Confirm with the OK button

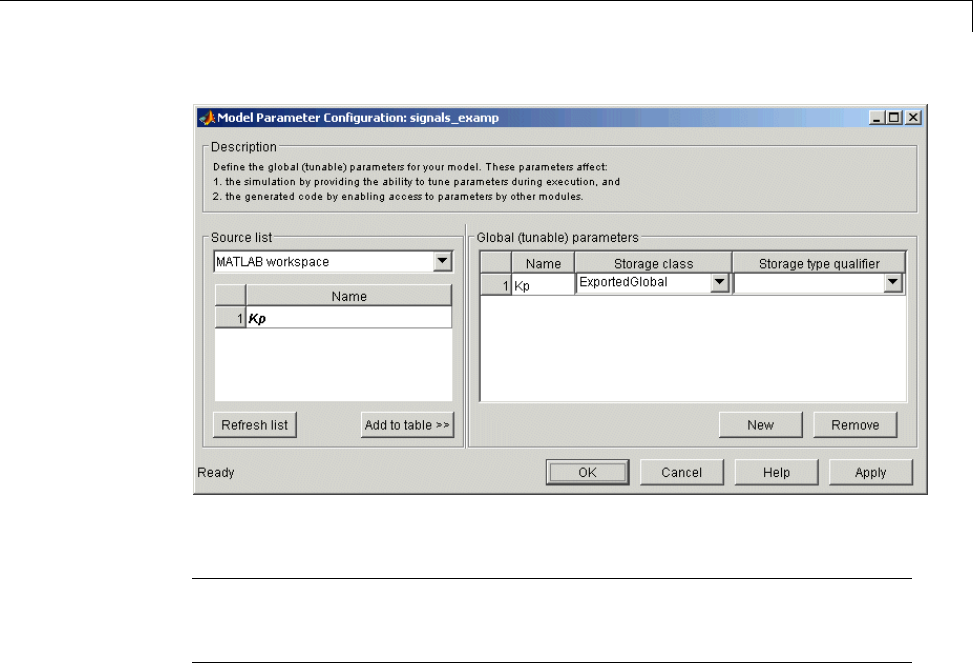point(588,472)
